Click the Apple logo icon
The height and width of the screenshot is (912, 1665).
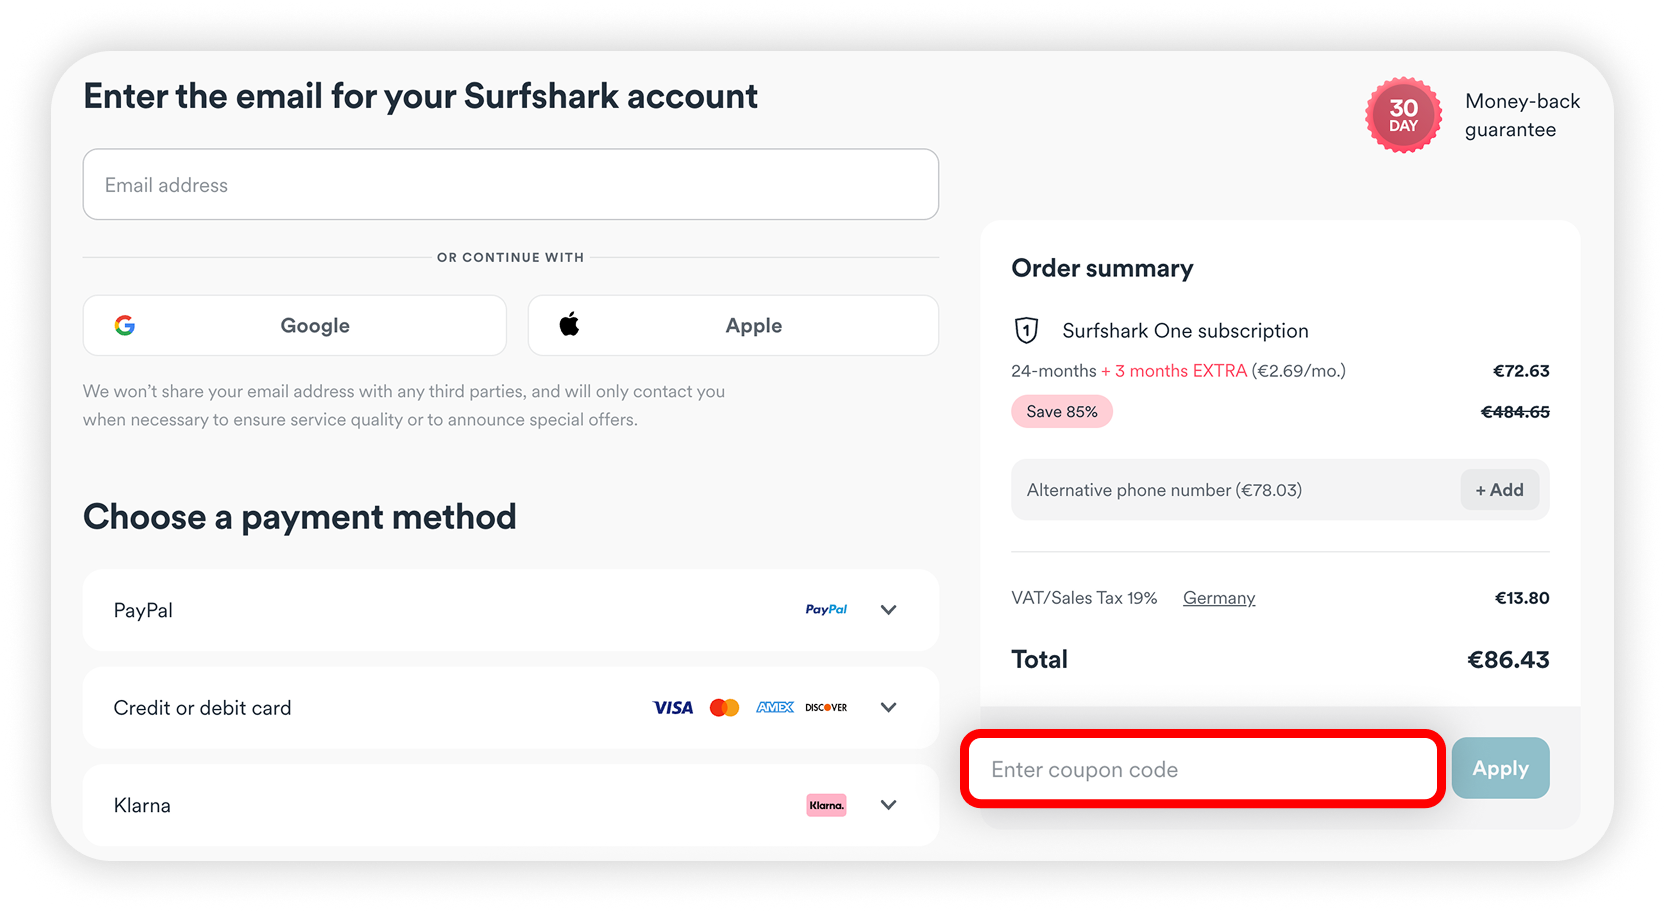[x=568, y=324]
